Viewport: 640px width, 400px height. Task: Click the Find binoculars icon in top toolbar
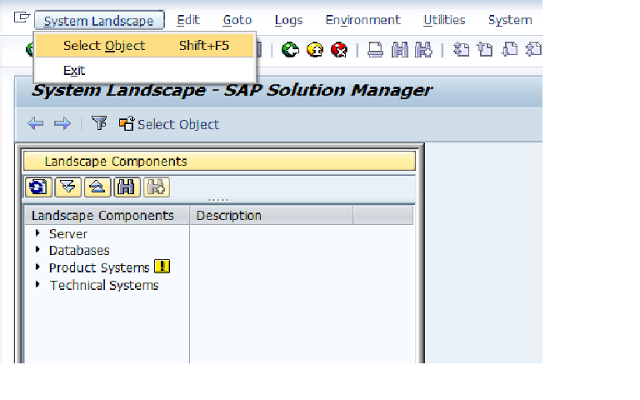click(x=400, y=50)
